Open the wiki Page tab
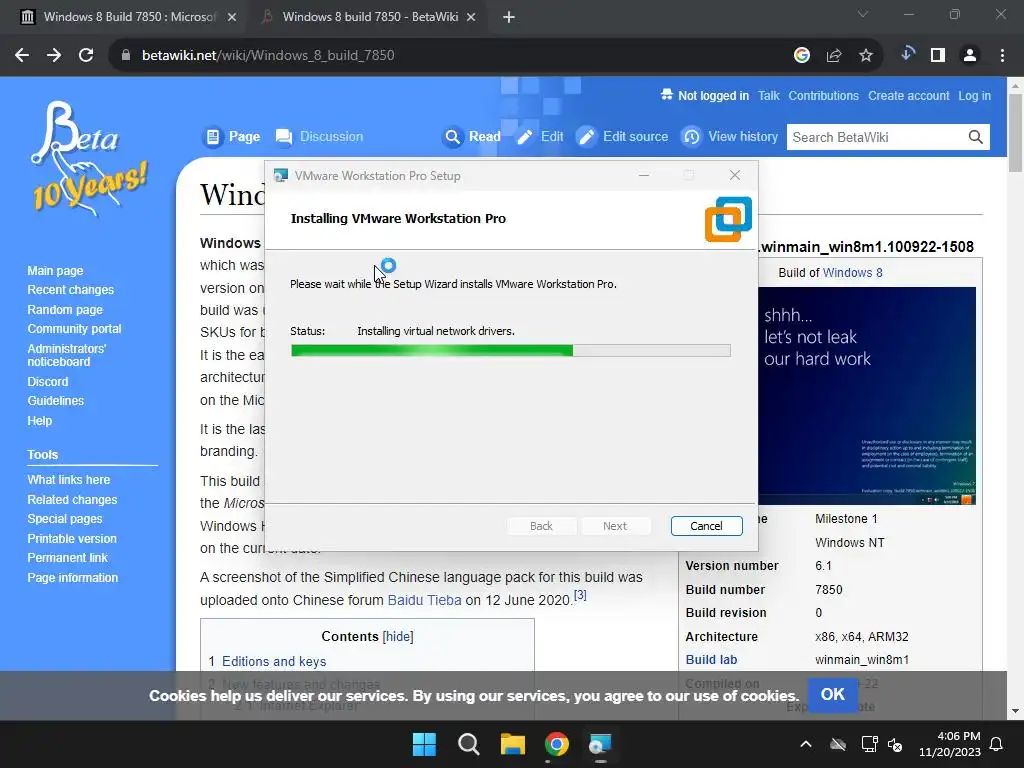The height and width of the screenshot is (768, 1024). point(232,136)
